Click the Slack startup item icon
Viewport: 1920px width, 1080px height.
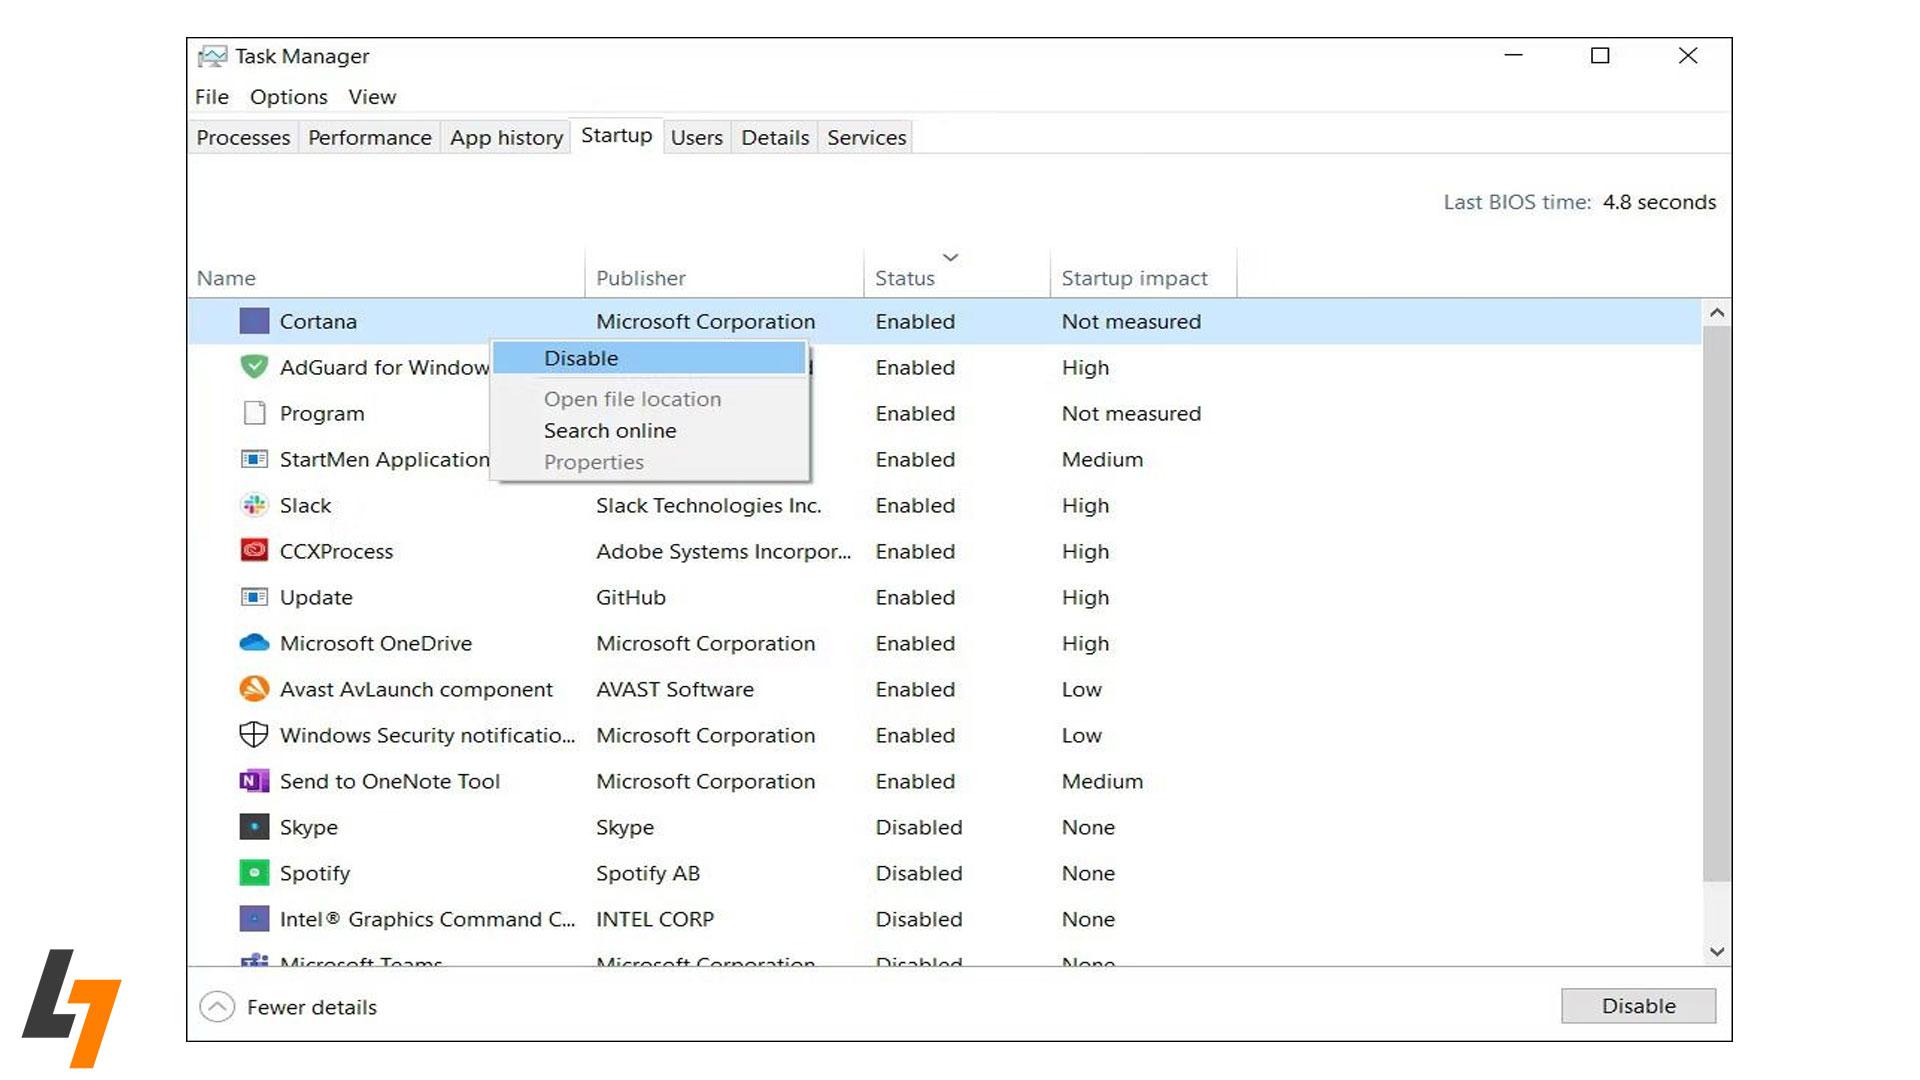point(254,505)
